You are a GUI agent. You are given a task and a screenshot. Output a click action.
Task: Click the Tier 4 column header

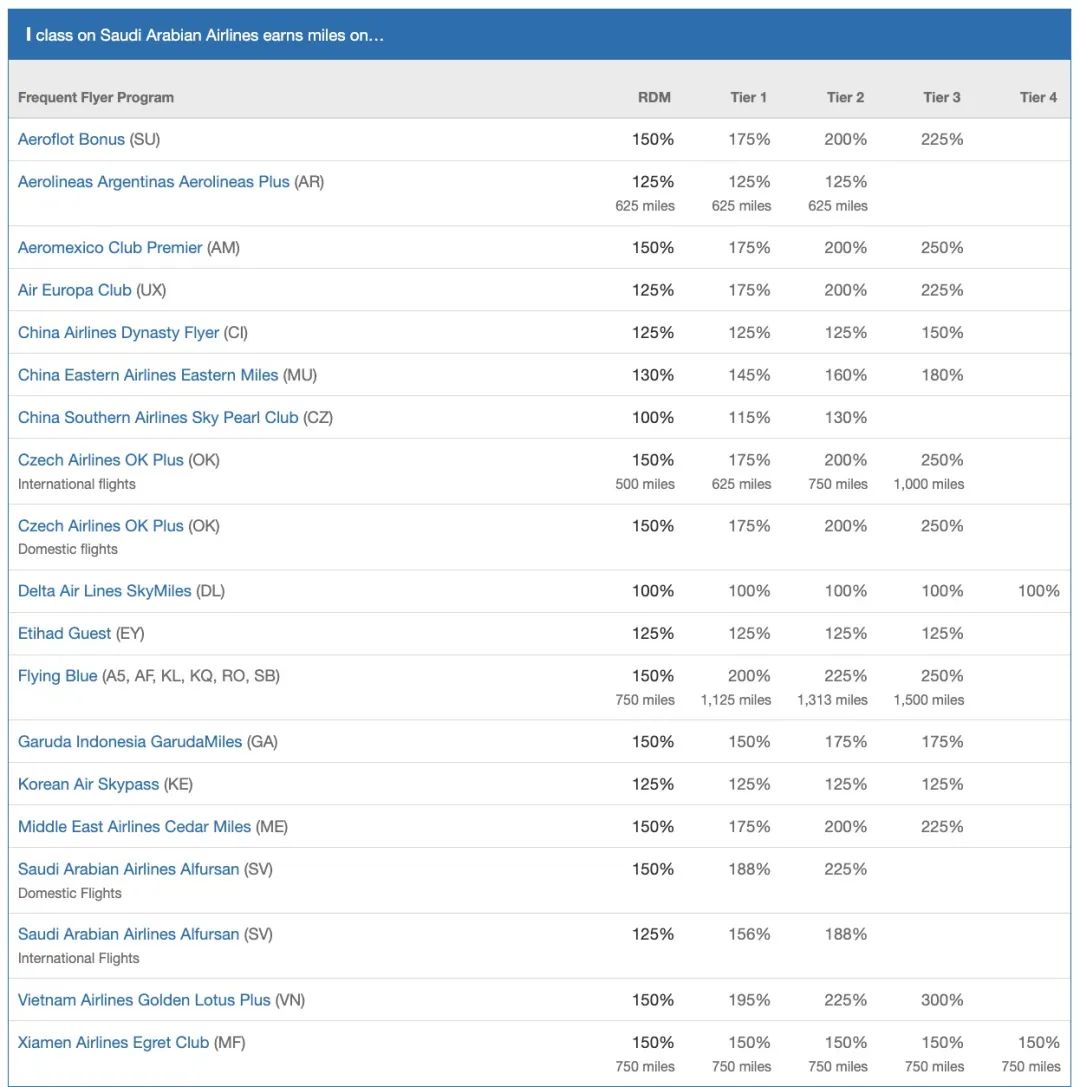(1038, 98)
